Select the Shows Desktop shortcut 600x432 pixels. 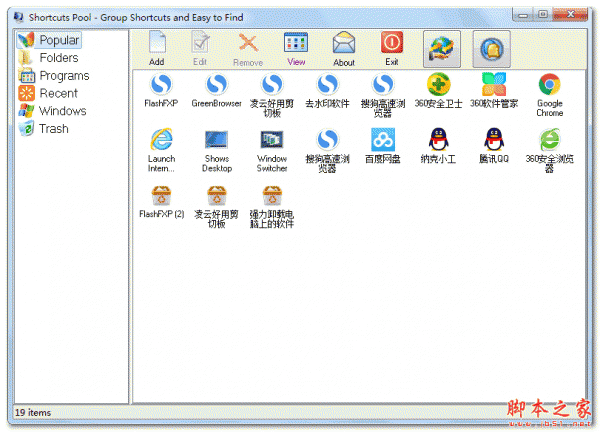tap(217, 151)
